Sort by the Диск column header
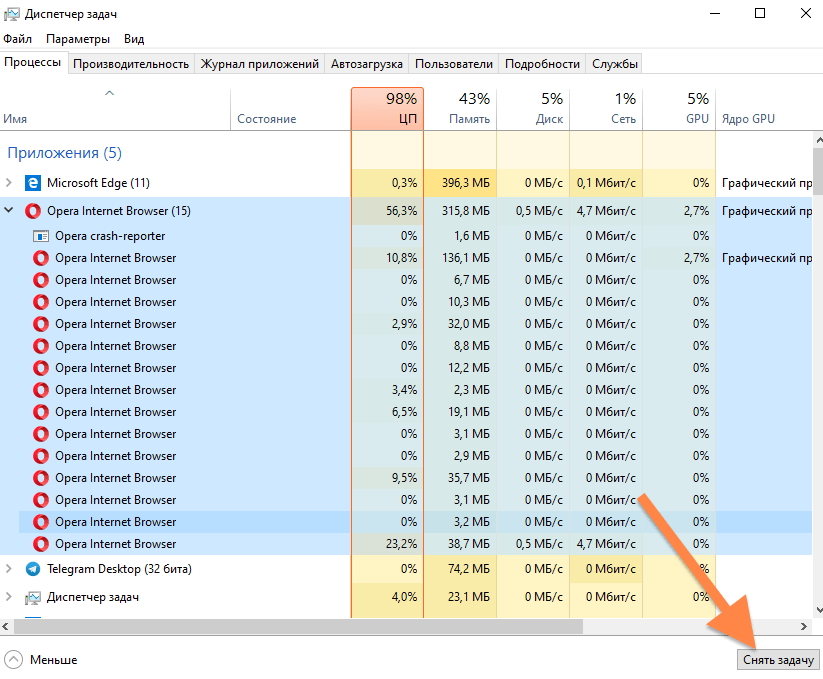The height and width of the screenshot is (679, 823). click(x=533, y=109)
